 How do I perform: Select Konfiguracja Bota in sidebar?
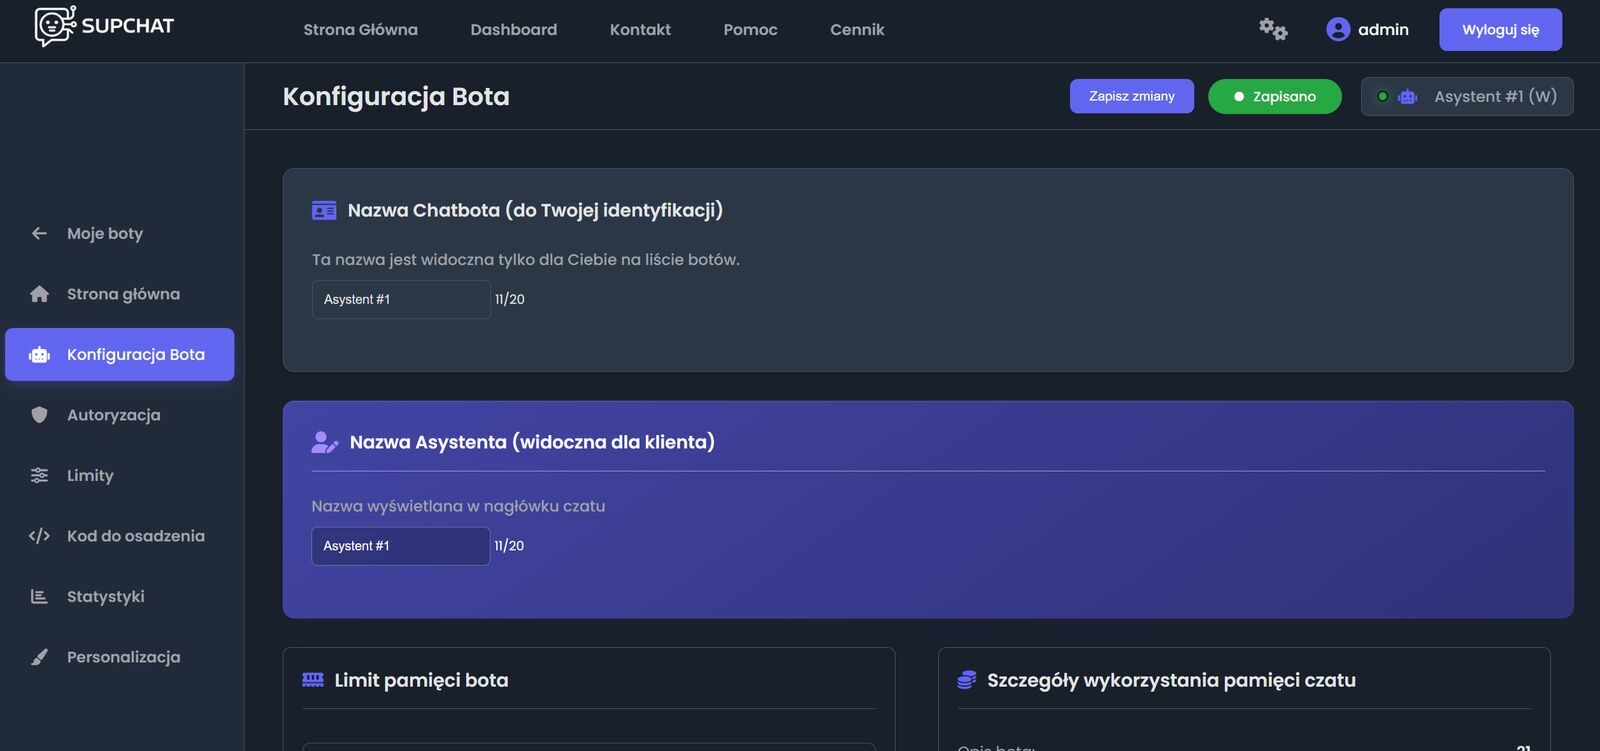pyautogui.click(x=120, y=355)
